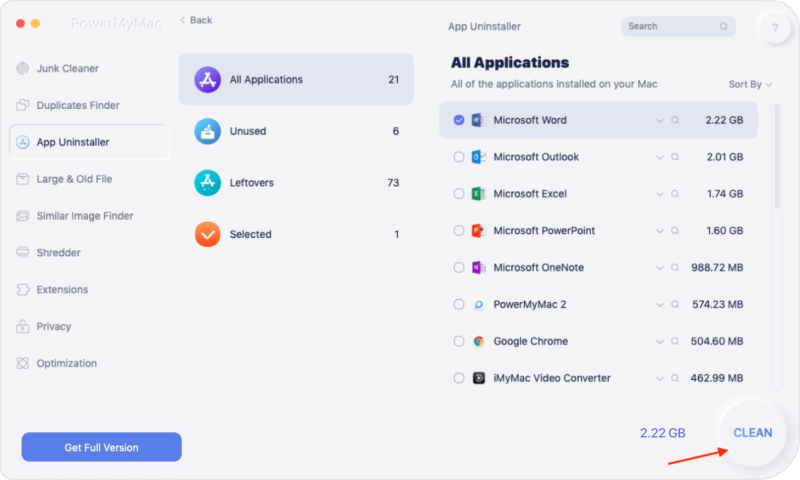This screenshot has width=800, height=480.
Task: Expand the PowerMyMac 2 row chevron
Action: pos(660,305)
